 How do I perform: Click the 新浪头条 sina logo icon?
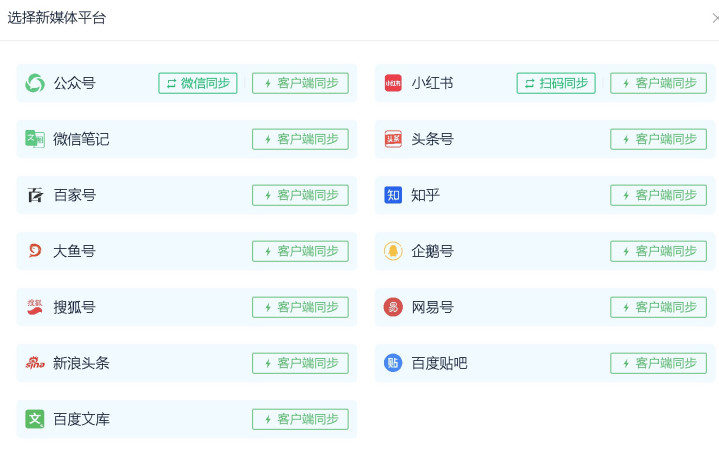click(x=35, y=363)
